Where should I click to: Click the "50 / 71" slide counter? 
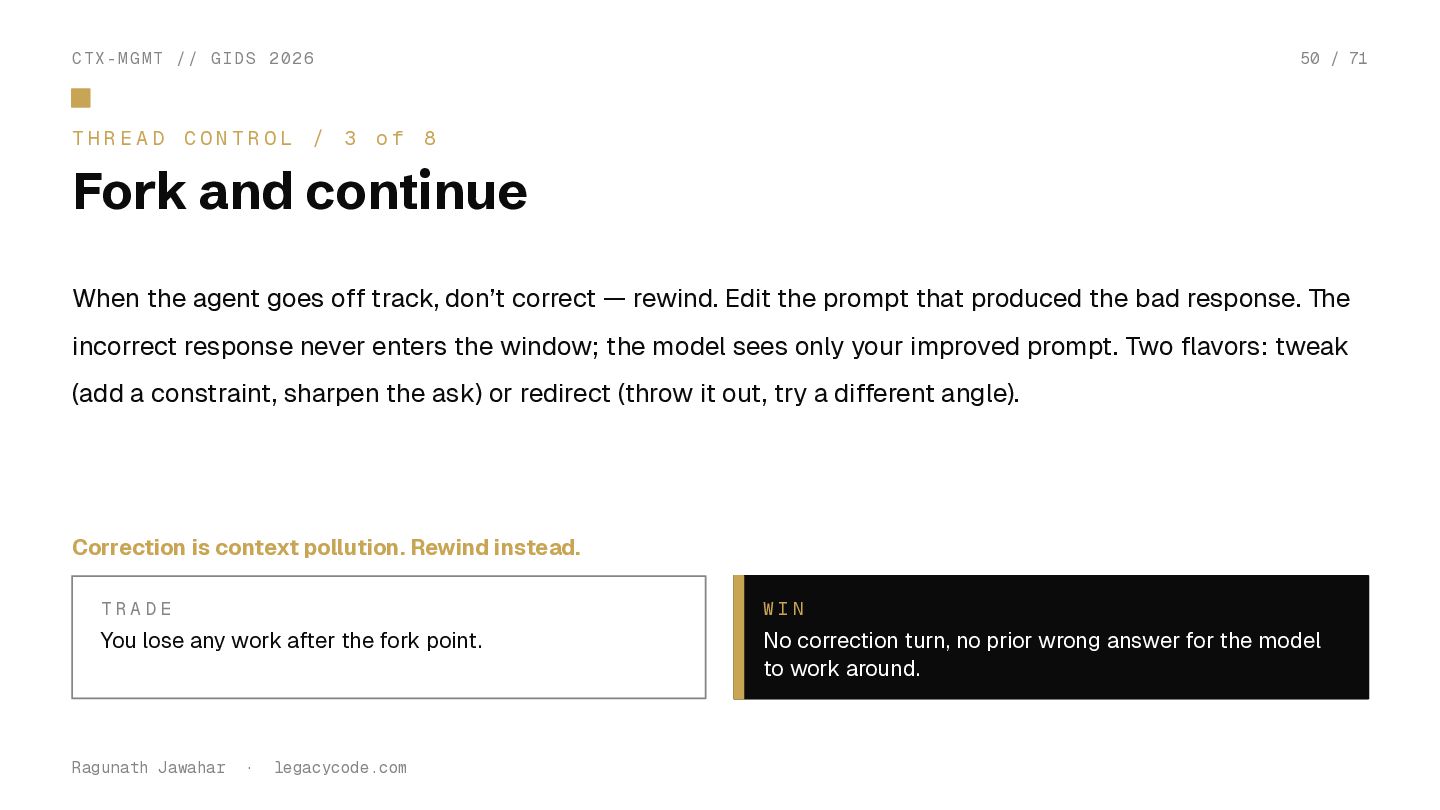[x=1333, y=59]
